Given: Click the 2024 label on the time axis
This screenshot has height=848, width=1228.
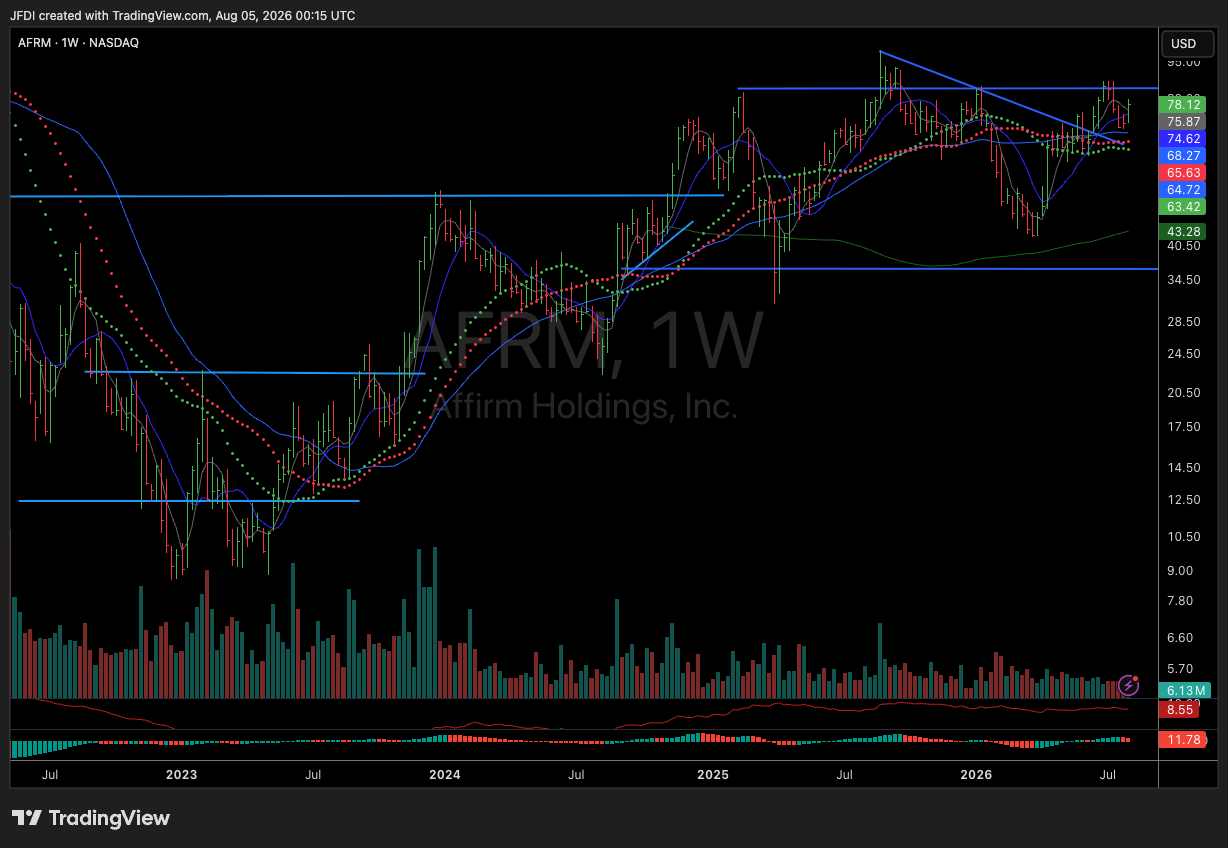Looking at the screenshot, I should [x=444, y=775].
